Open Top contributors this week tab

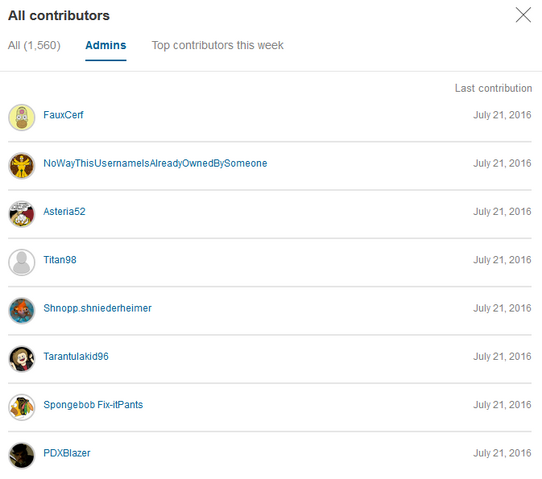pos(217,45)
